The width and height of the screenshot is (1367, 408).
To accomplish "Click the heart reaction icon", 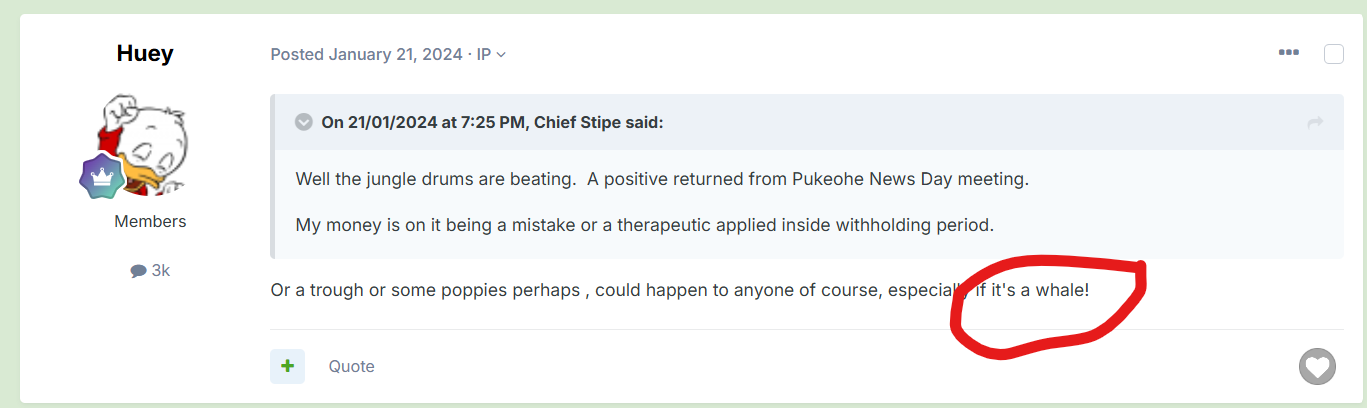I will pos(1317,367).
